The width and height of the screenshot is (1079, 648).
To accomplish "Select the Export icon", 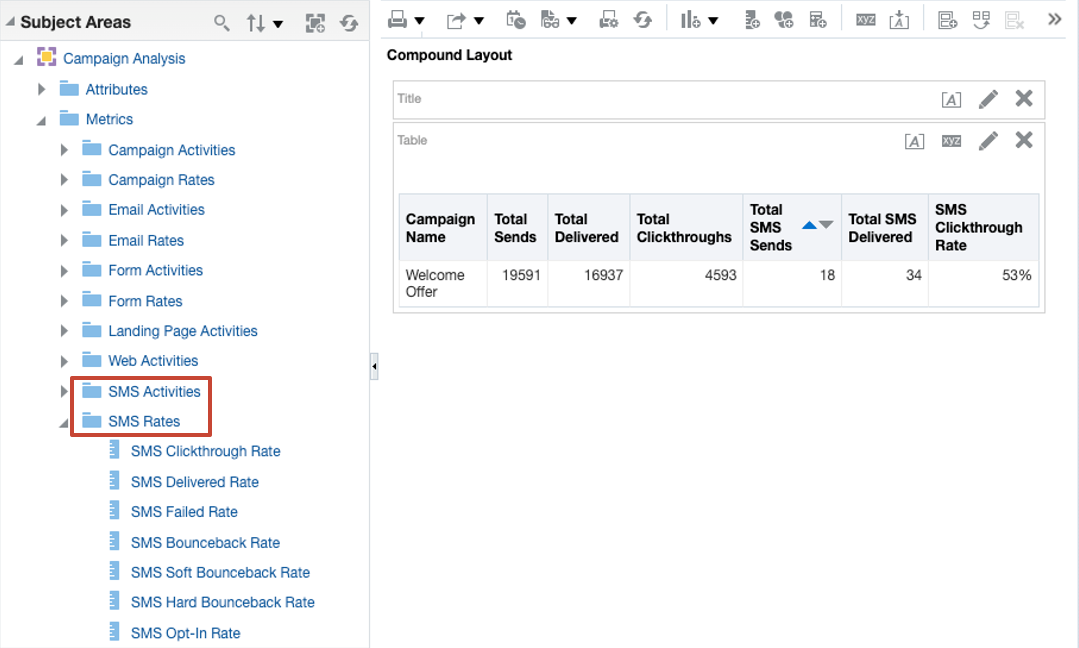I will (453, 19).
